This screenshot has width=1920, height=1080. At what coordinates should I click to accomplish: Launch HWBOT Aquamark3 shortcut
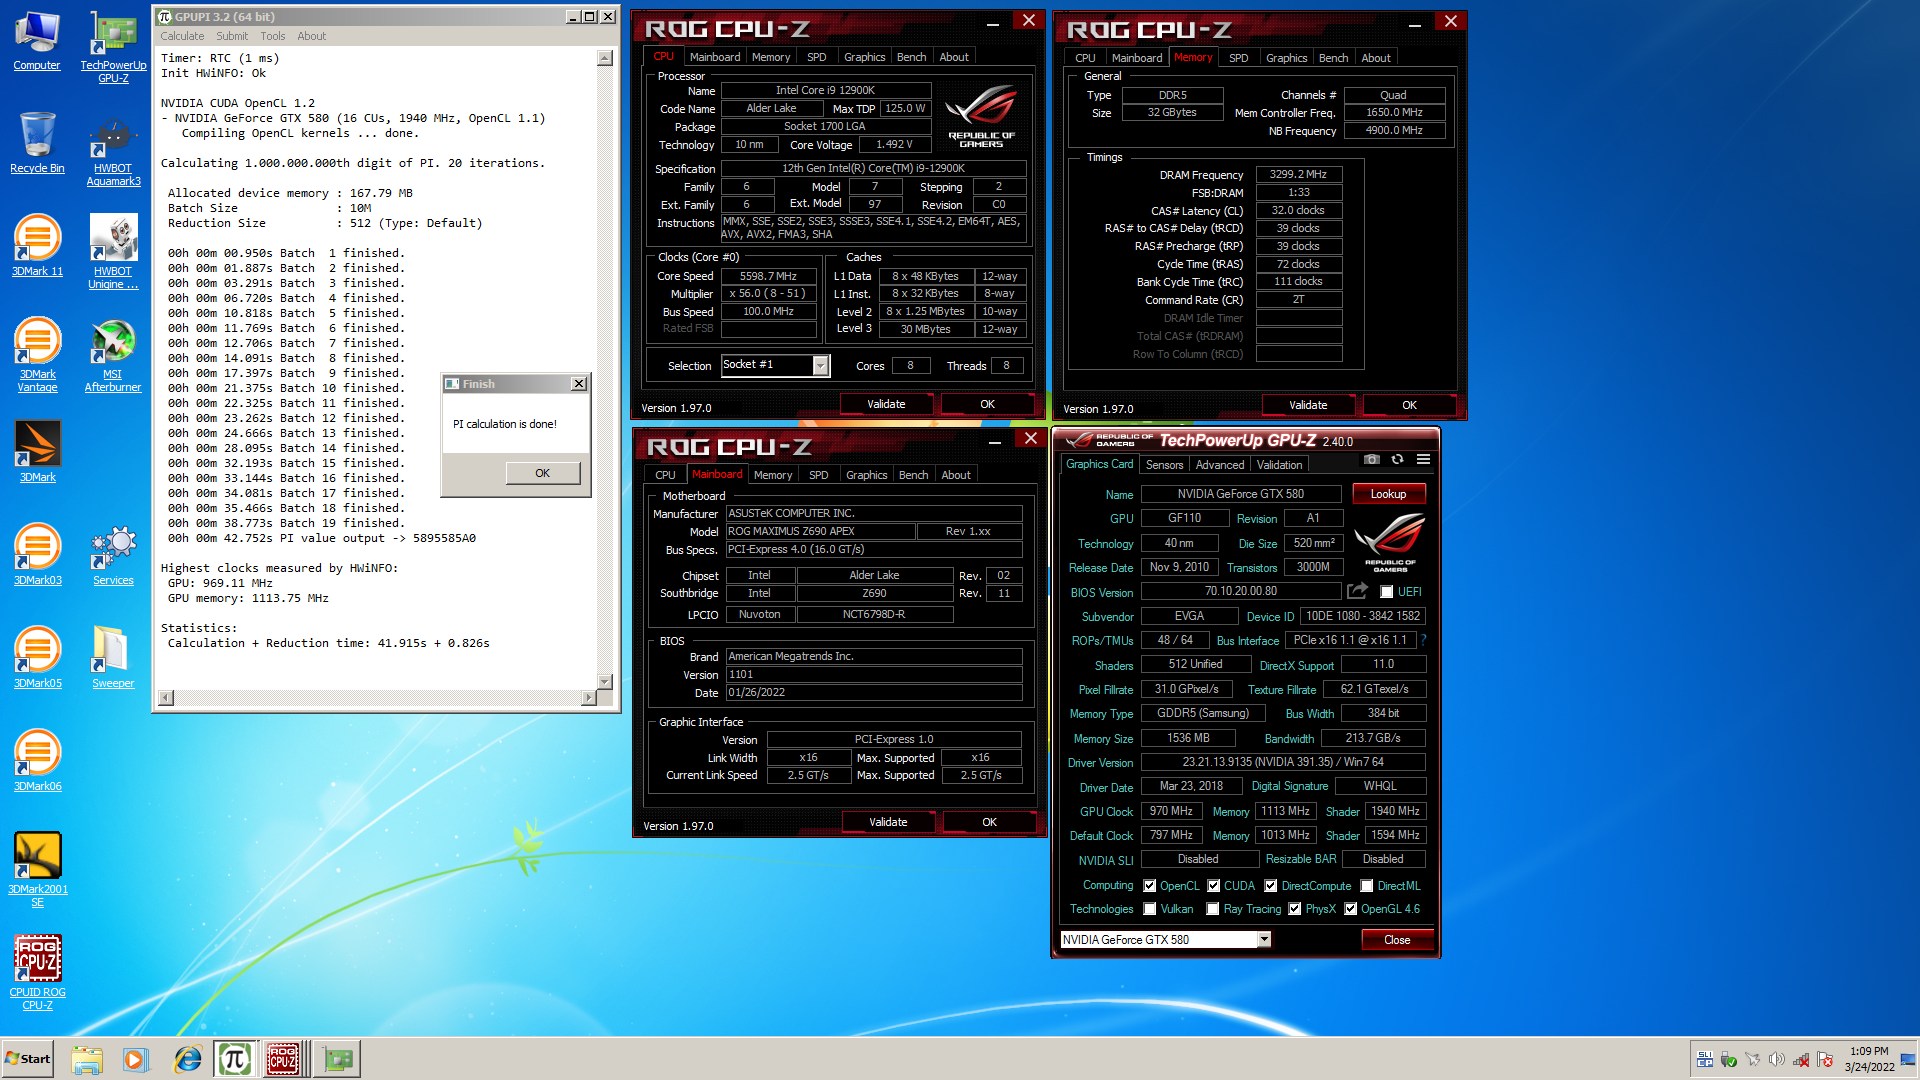pos(113,150)
